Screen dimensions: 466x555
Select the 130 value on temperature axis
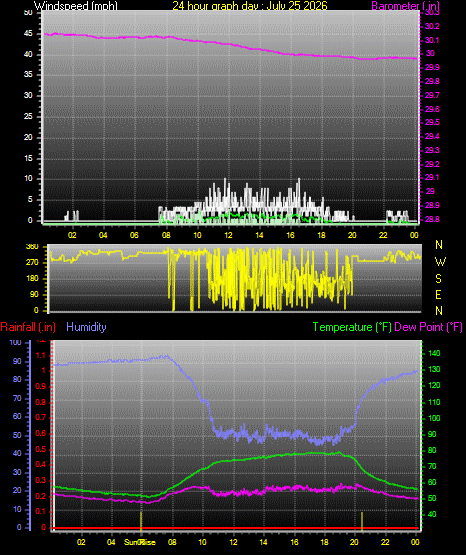point(434,370)
